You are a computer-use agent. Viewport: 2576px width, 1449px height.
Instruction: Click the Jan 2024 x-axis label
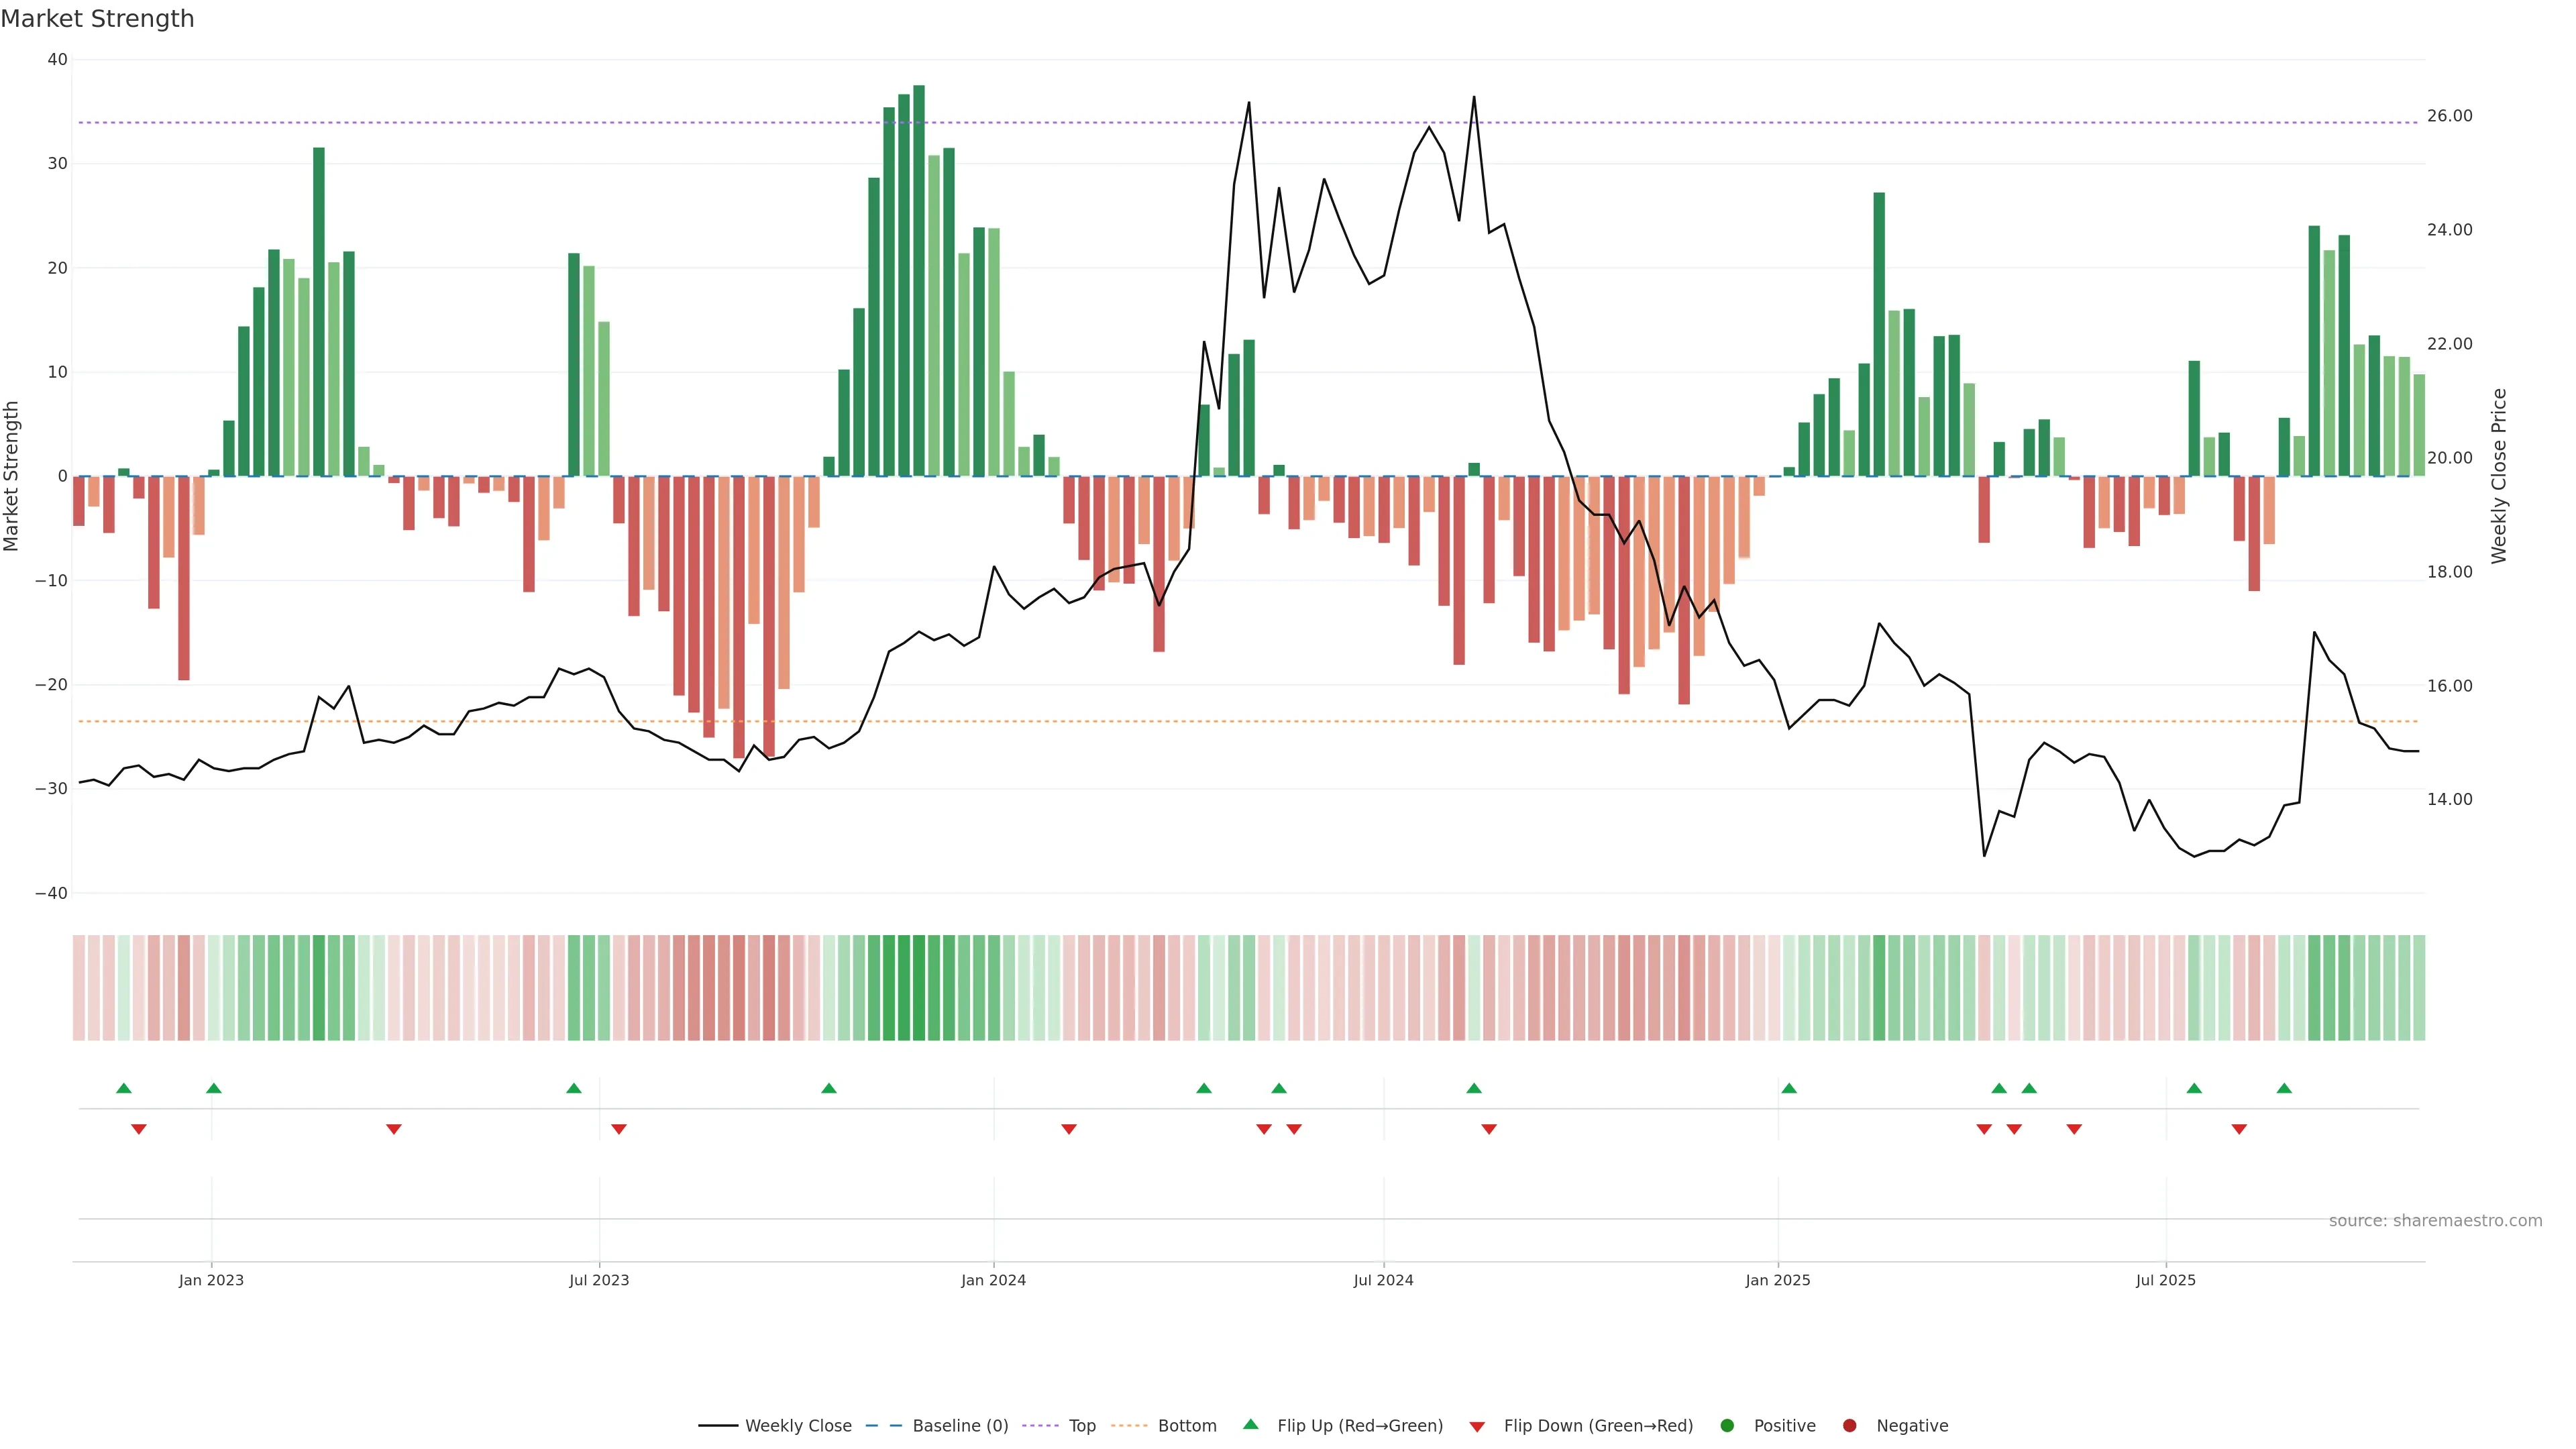[x=993, y=1280]
